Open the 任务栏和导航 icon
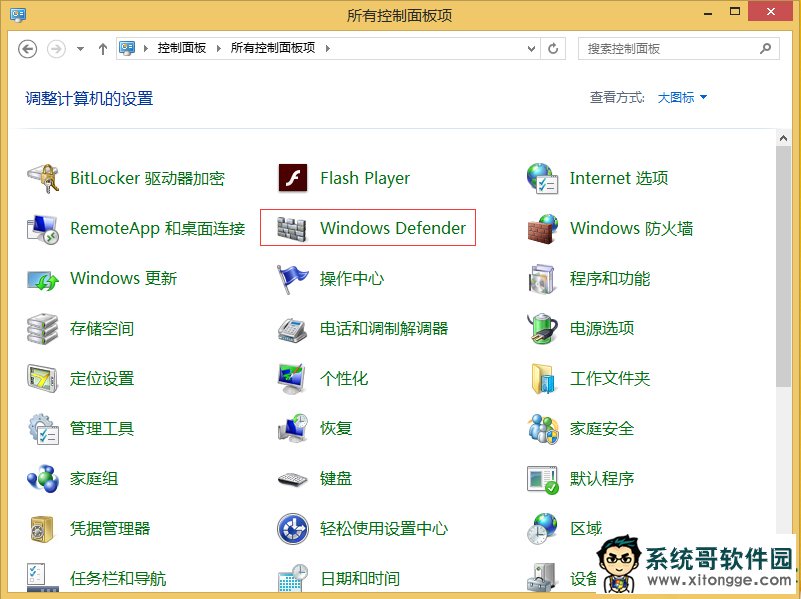Screen dimensions: 801x599 43,578
